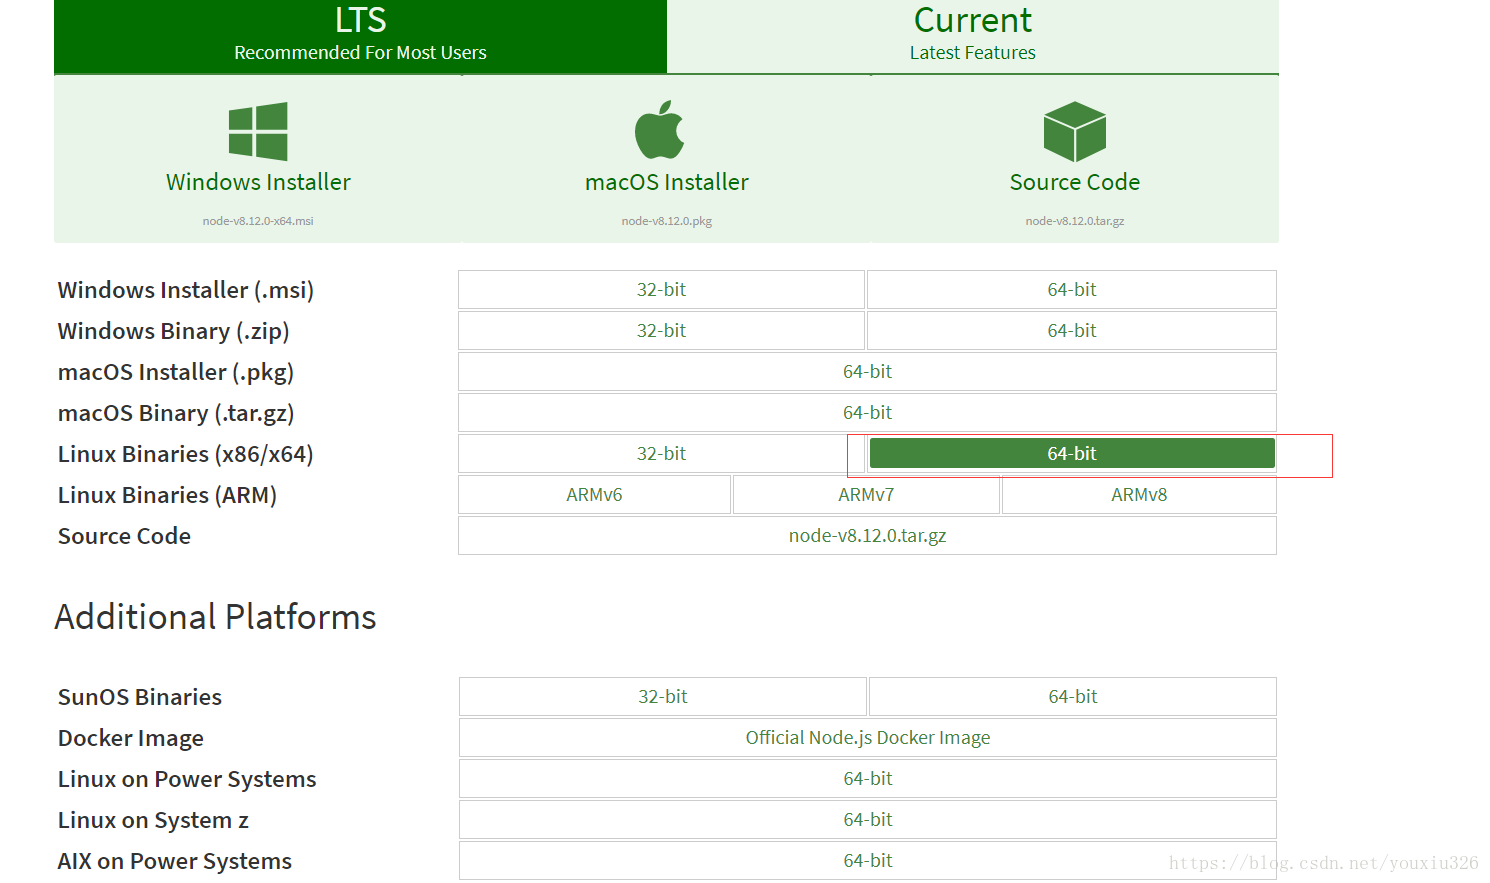Switch to the Current tab
Viewport: 1490px width, 883px height.
coord(973,36)
